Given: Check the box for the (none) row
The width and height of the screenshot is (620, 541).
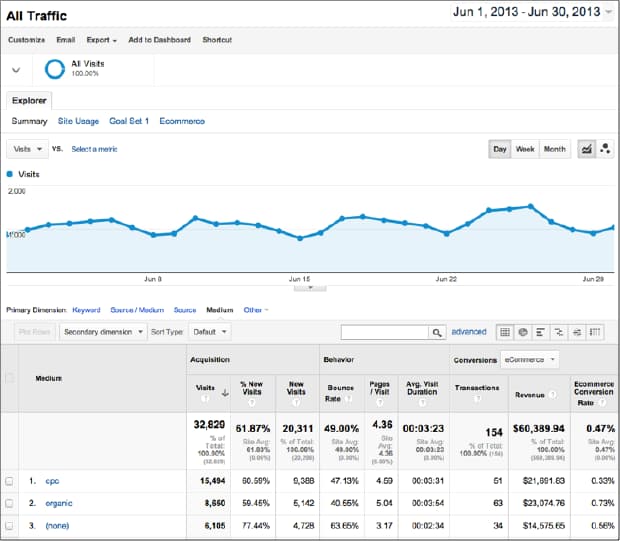Looking at the screenshot, I should point(10,525).
